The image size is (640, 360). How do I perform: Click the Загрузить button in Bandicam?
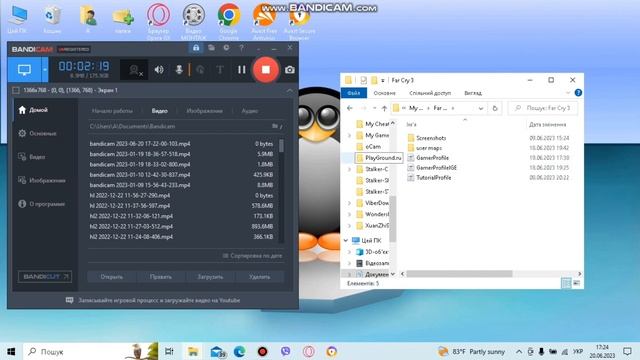[x=210, y=277]
